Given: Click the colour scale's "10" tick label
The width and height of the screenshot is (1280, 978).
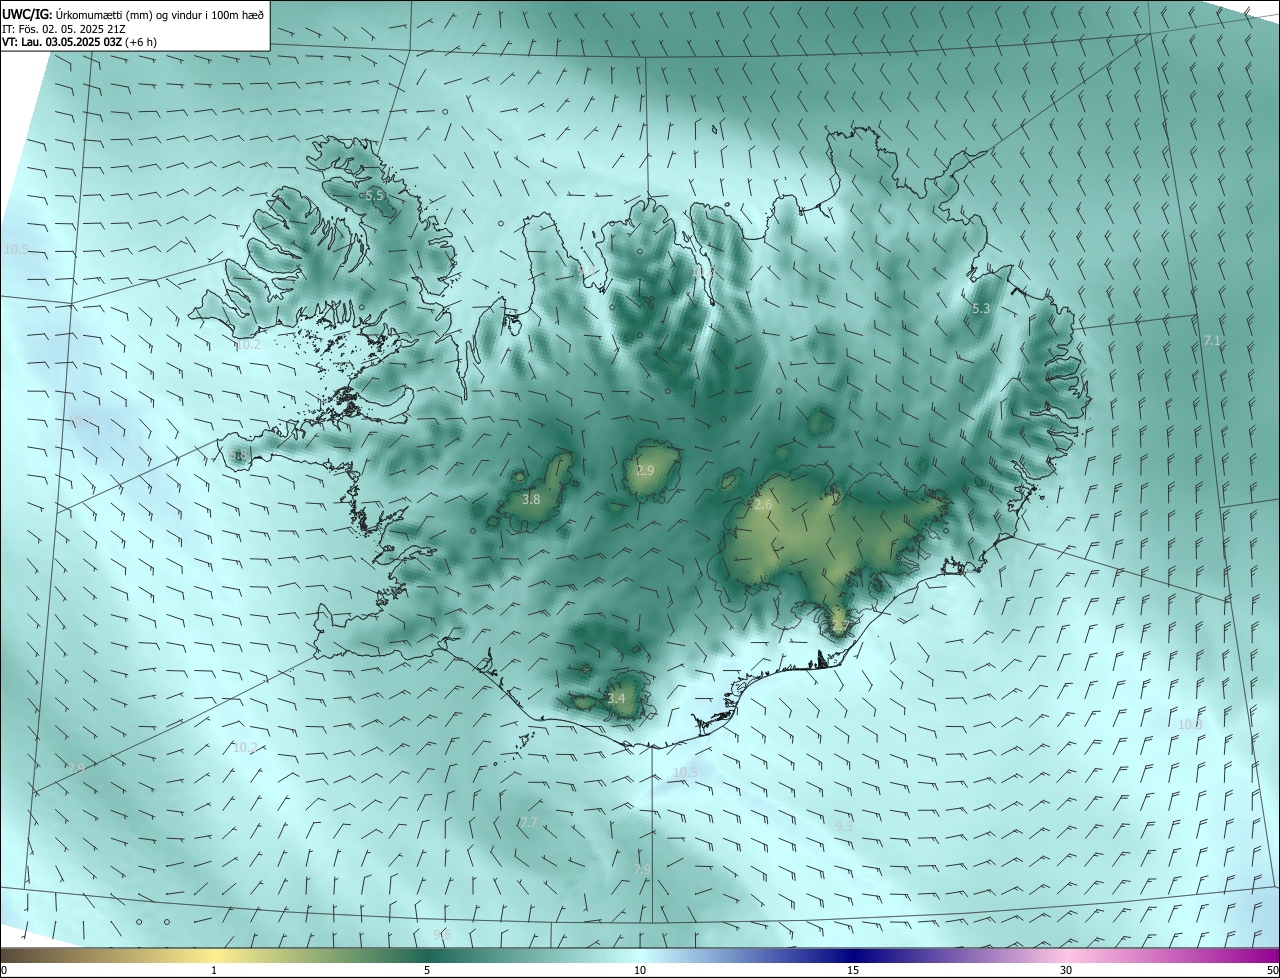Looking at the screenshot, I should point(640,971).
